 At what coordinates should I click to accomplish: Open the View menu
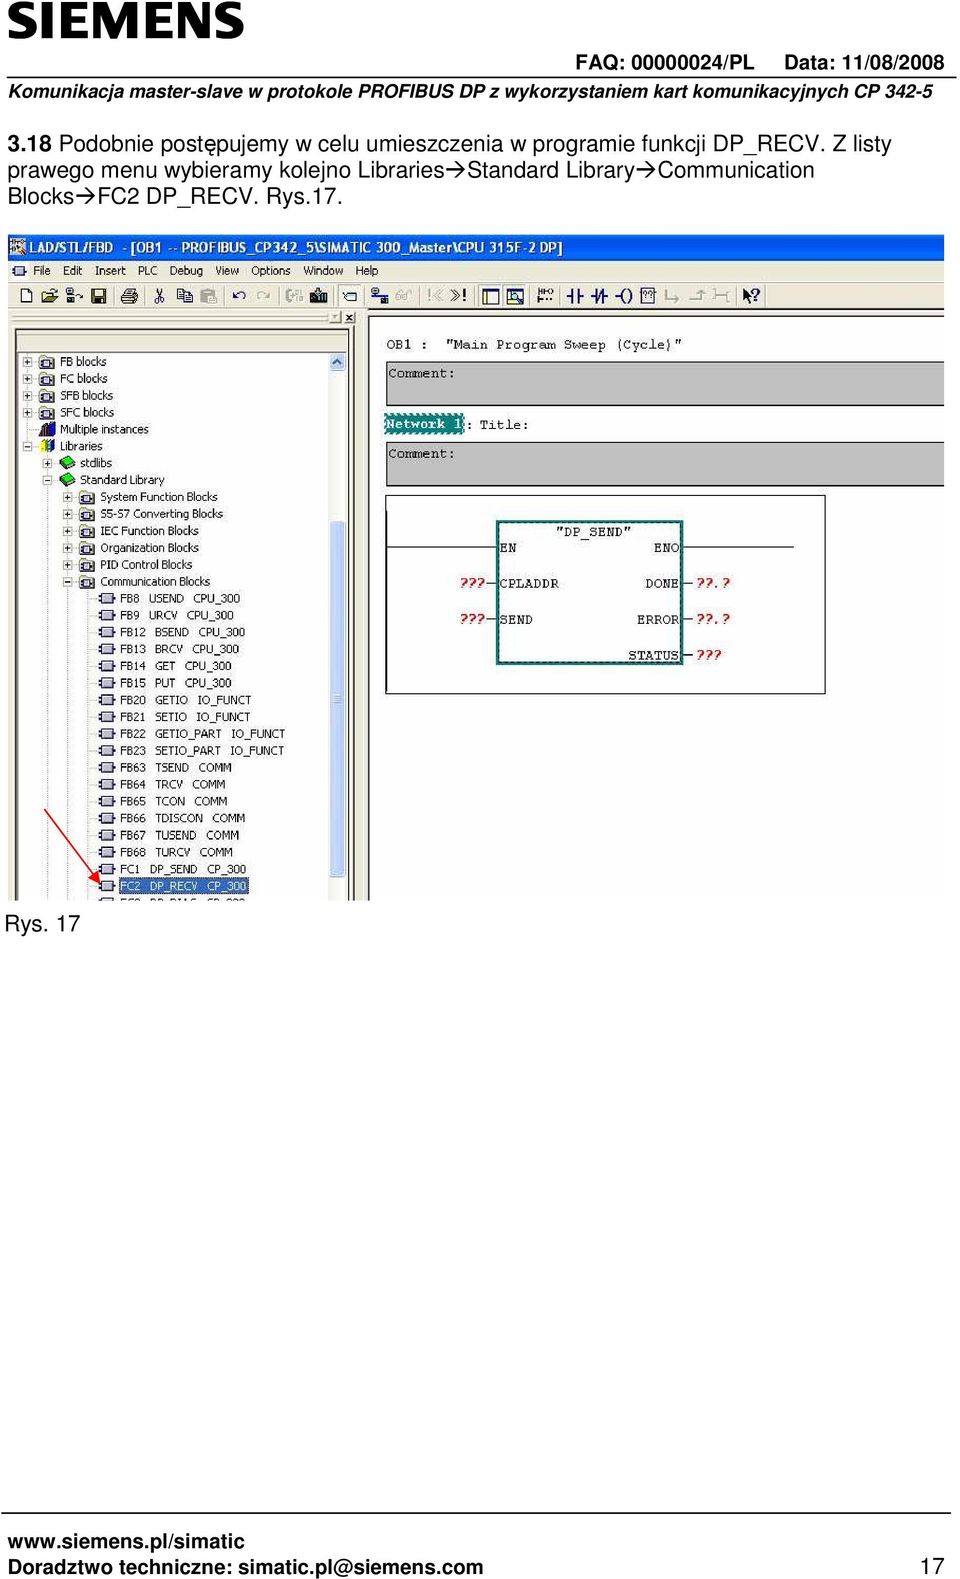[227, 271]
